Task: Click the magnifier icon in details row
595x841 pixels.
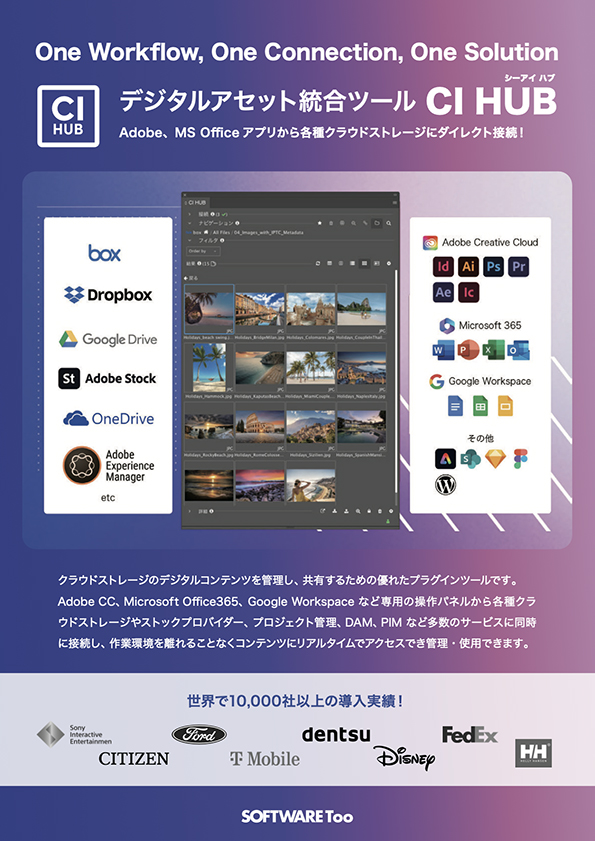Action: [x=358, y=511]
